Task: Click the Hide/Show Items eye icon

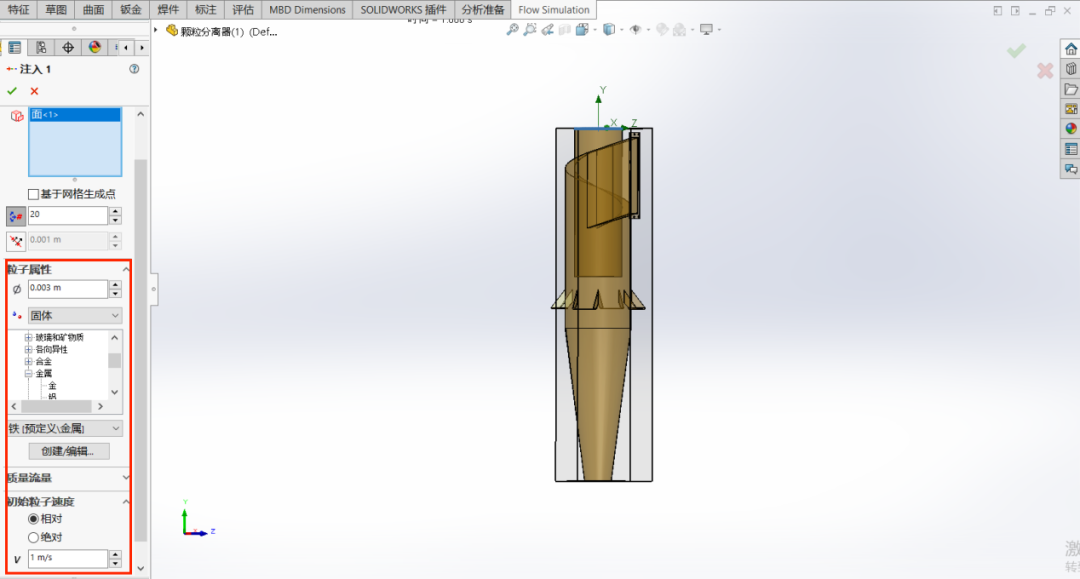Action: point(636,30)
